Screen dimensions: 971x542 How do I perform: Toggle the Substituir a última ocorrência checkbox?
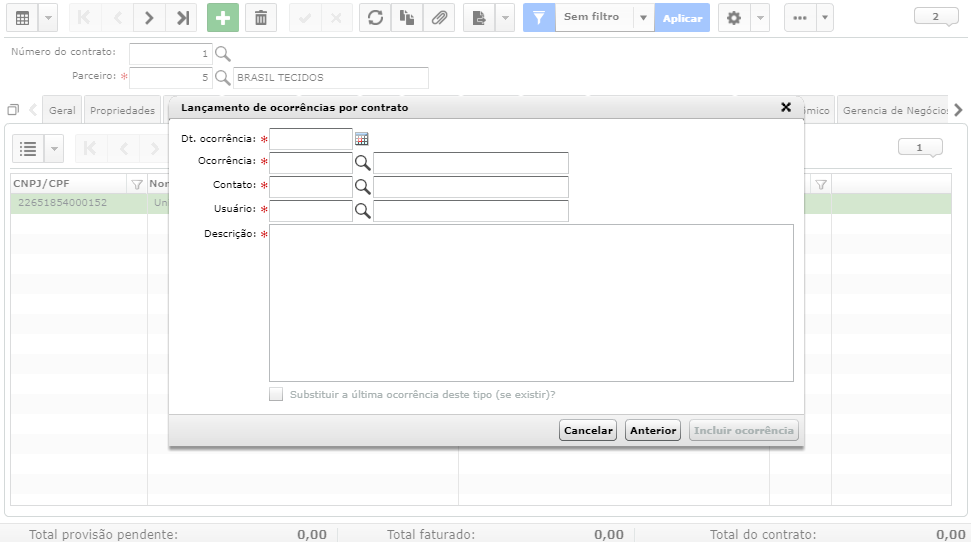coord(276,394)
